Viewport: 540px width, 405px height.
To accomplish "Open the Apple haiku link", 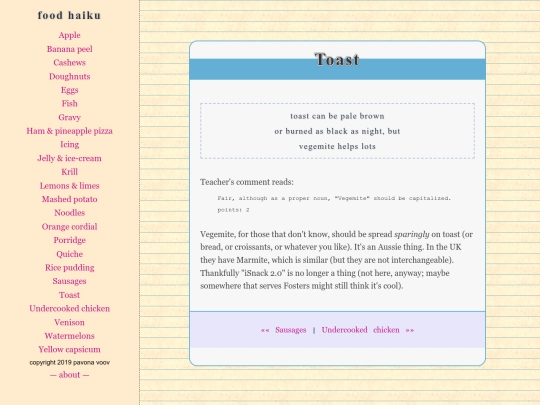I will [69, 35].
